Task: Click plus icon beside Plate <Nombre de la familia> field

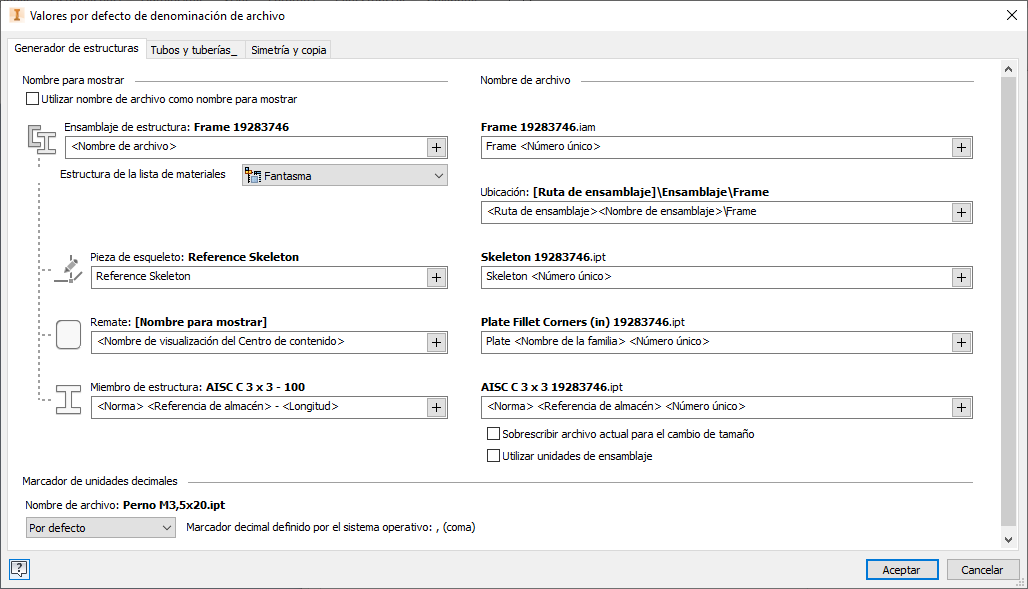Action: (x=961, y=342)
